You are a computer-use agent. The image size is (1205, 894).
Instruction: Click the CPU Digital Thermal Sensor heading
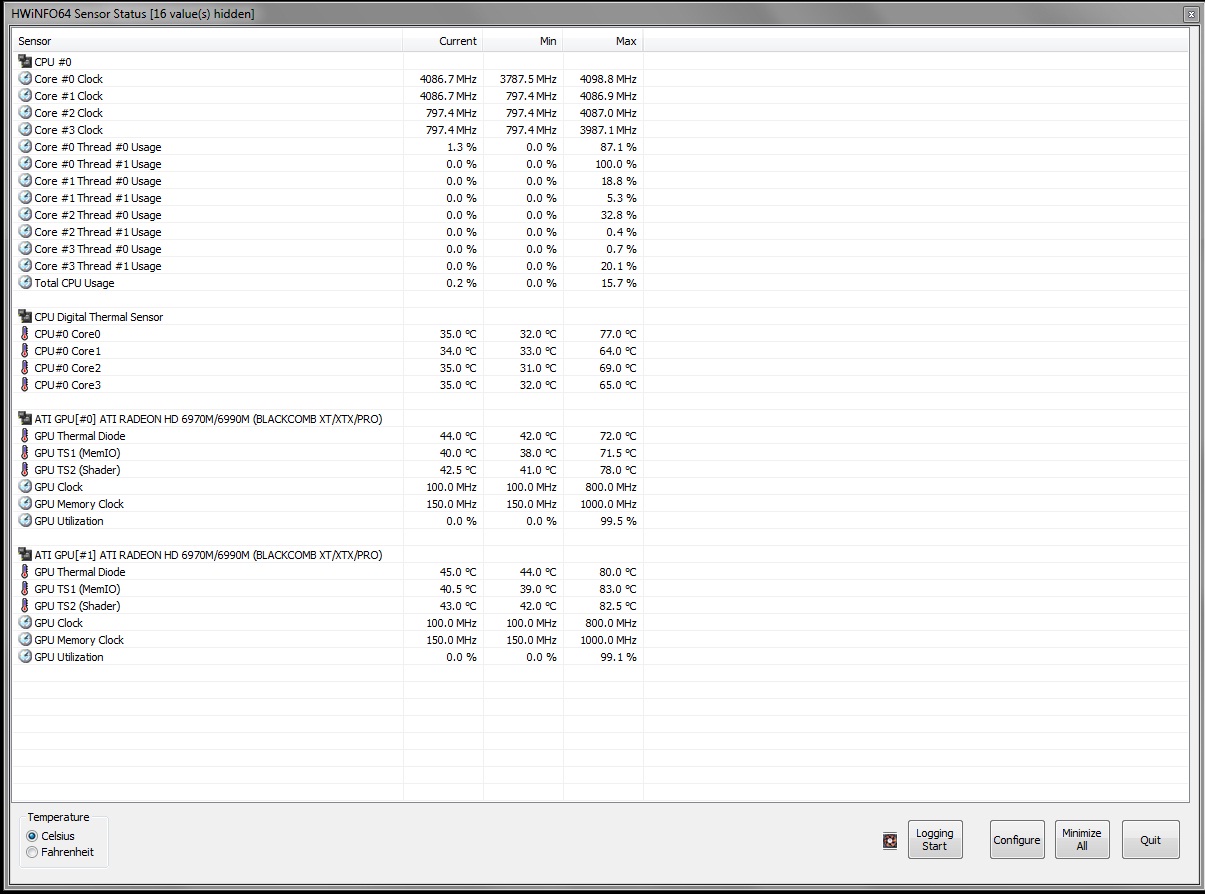[x=98, y=317]
